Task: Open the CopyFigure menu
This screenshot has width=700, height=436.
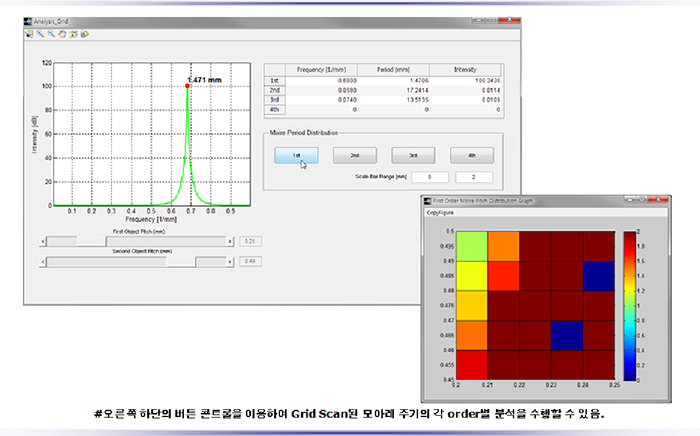Action: pos(442,213)
